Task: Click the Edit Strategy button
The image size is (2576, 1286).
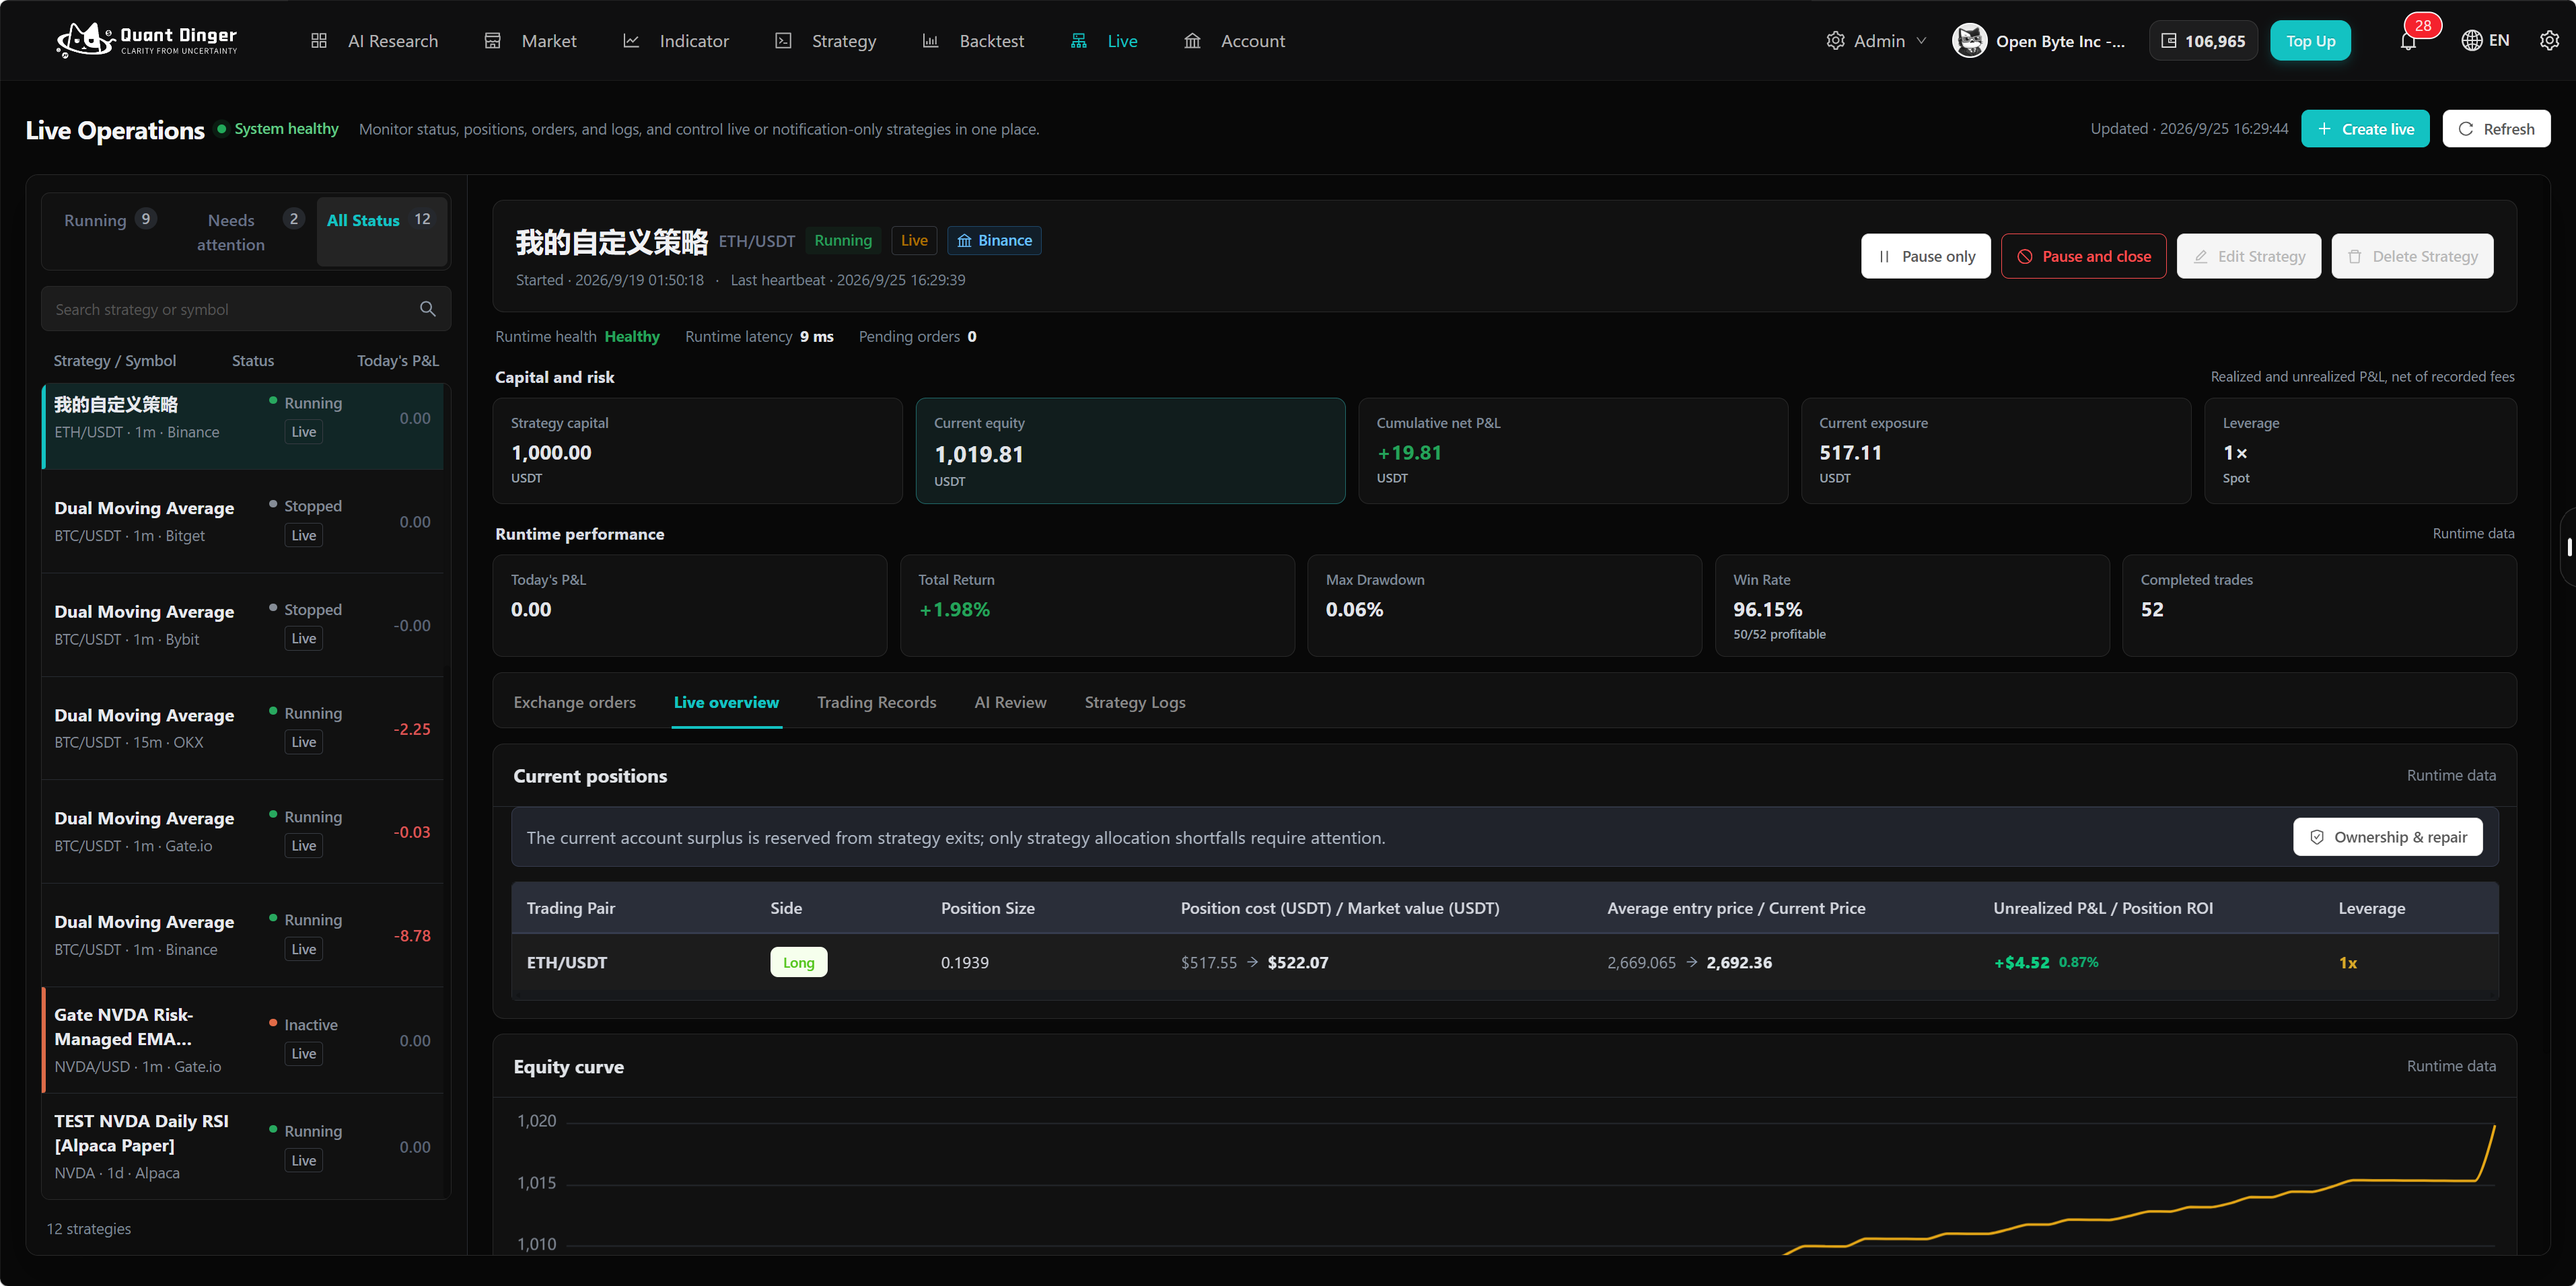Action: click(2248, 256)
